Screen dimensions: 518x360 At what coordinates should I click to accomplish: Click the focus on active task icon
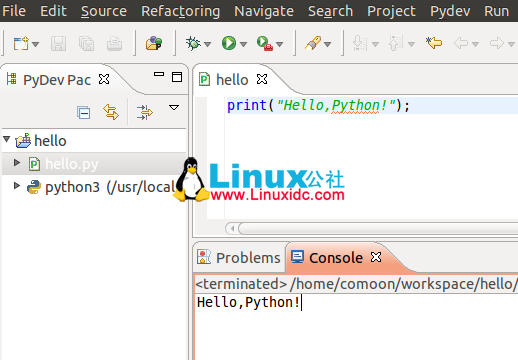click(145, 112)
